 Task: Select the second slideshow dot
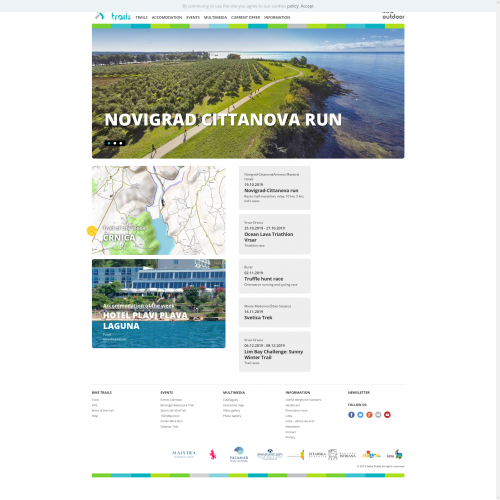click(115, 143)
